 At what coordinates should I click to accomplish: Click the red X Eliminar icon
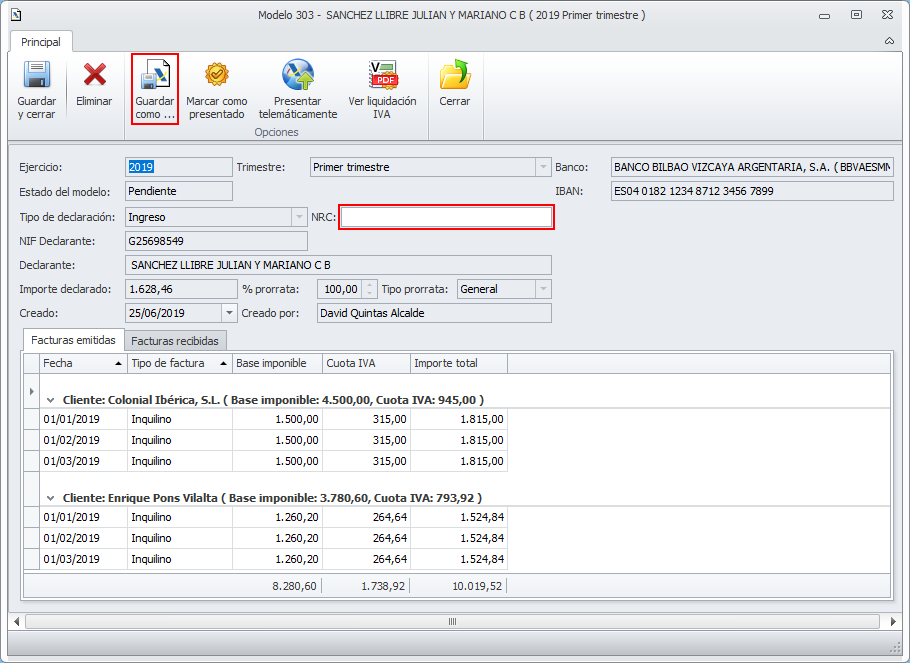coord(95,75)
